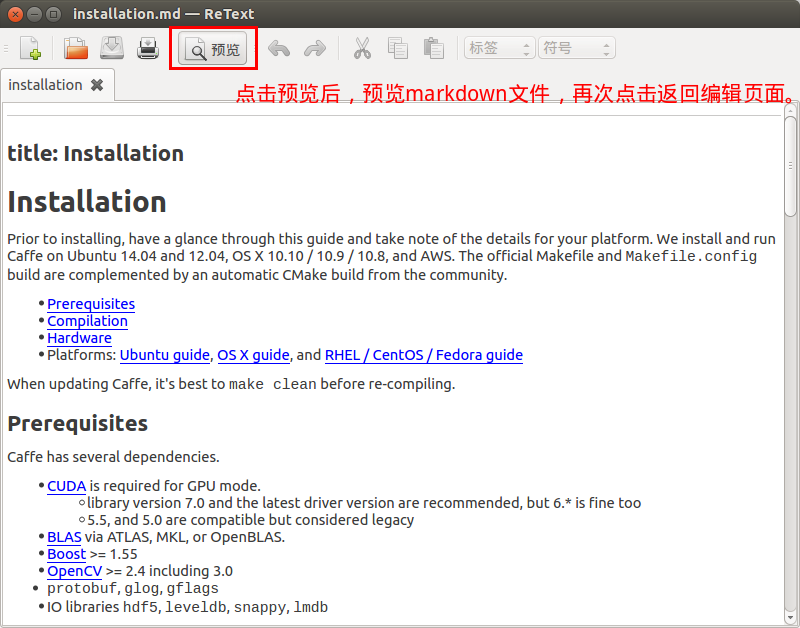Minimize the ReText window
The image size is (800, 628).
pos(34,14)
